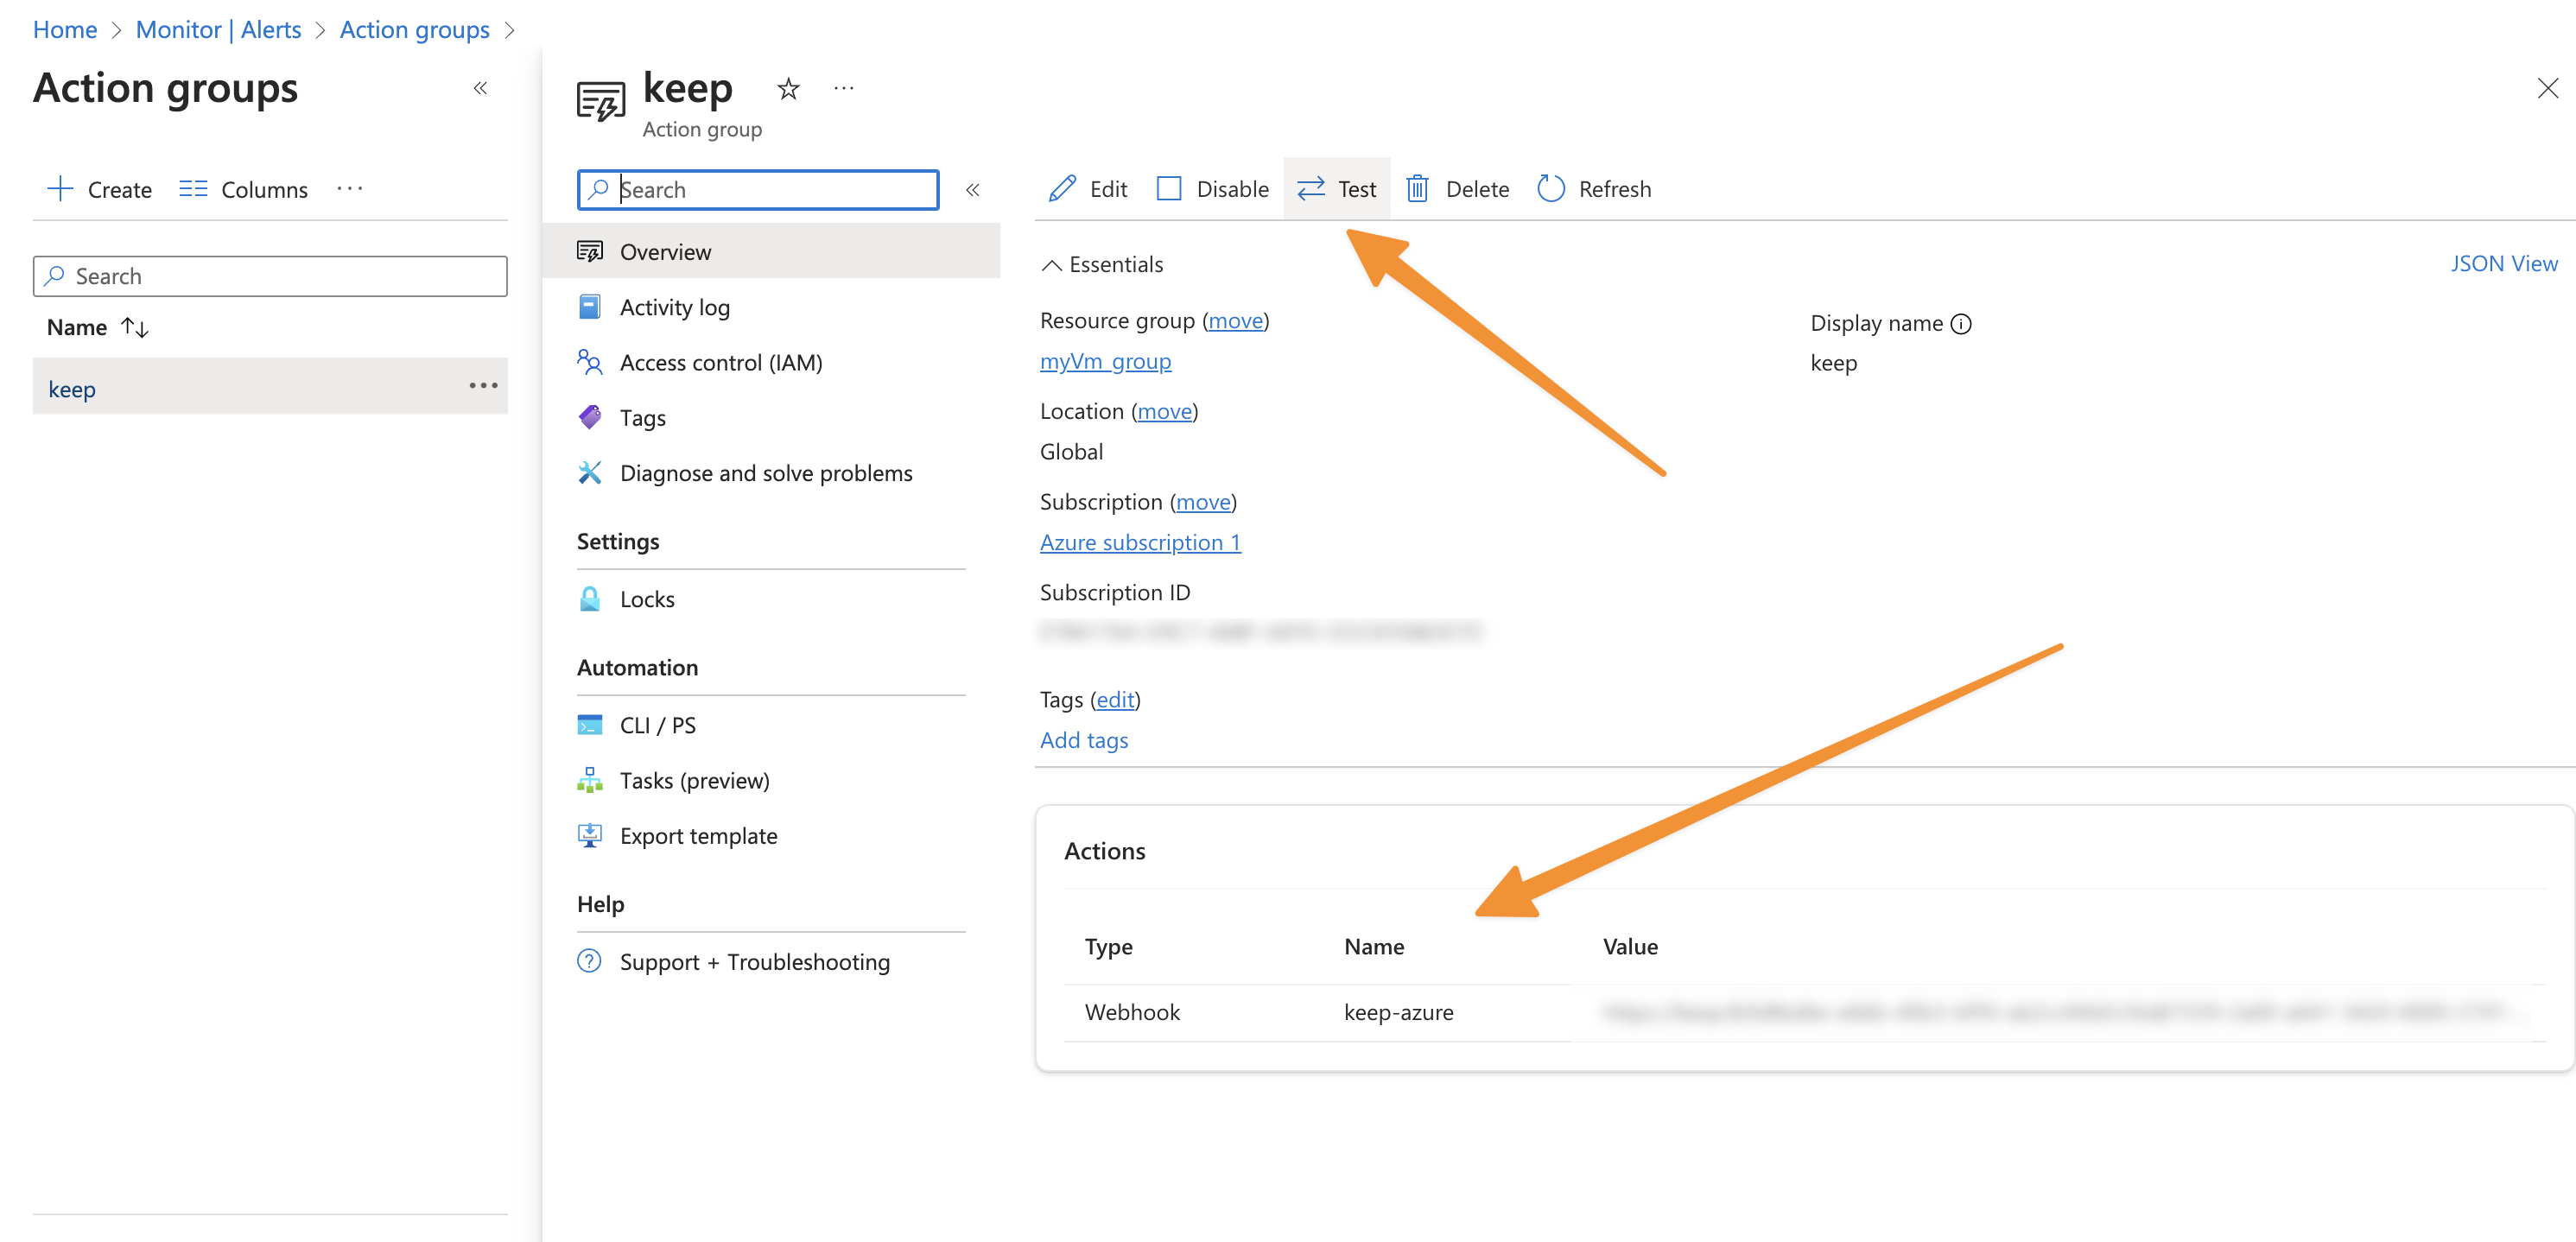Click move link next to Subscription

[1203, 501]
